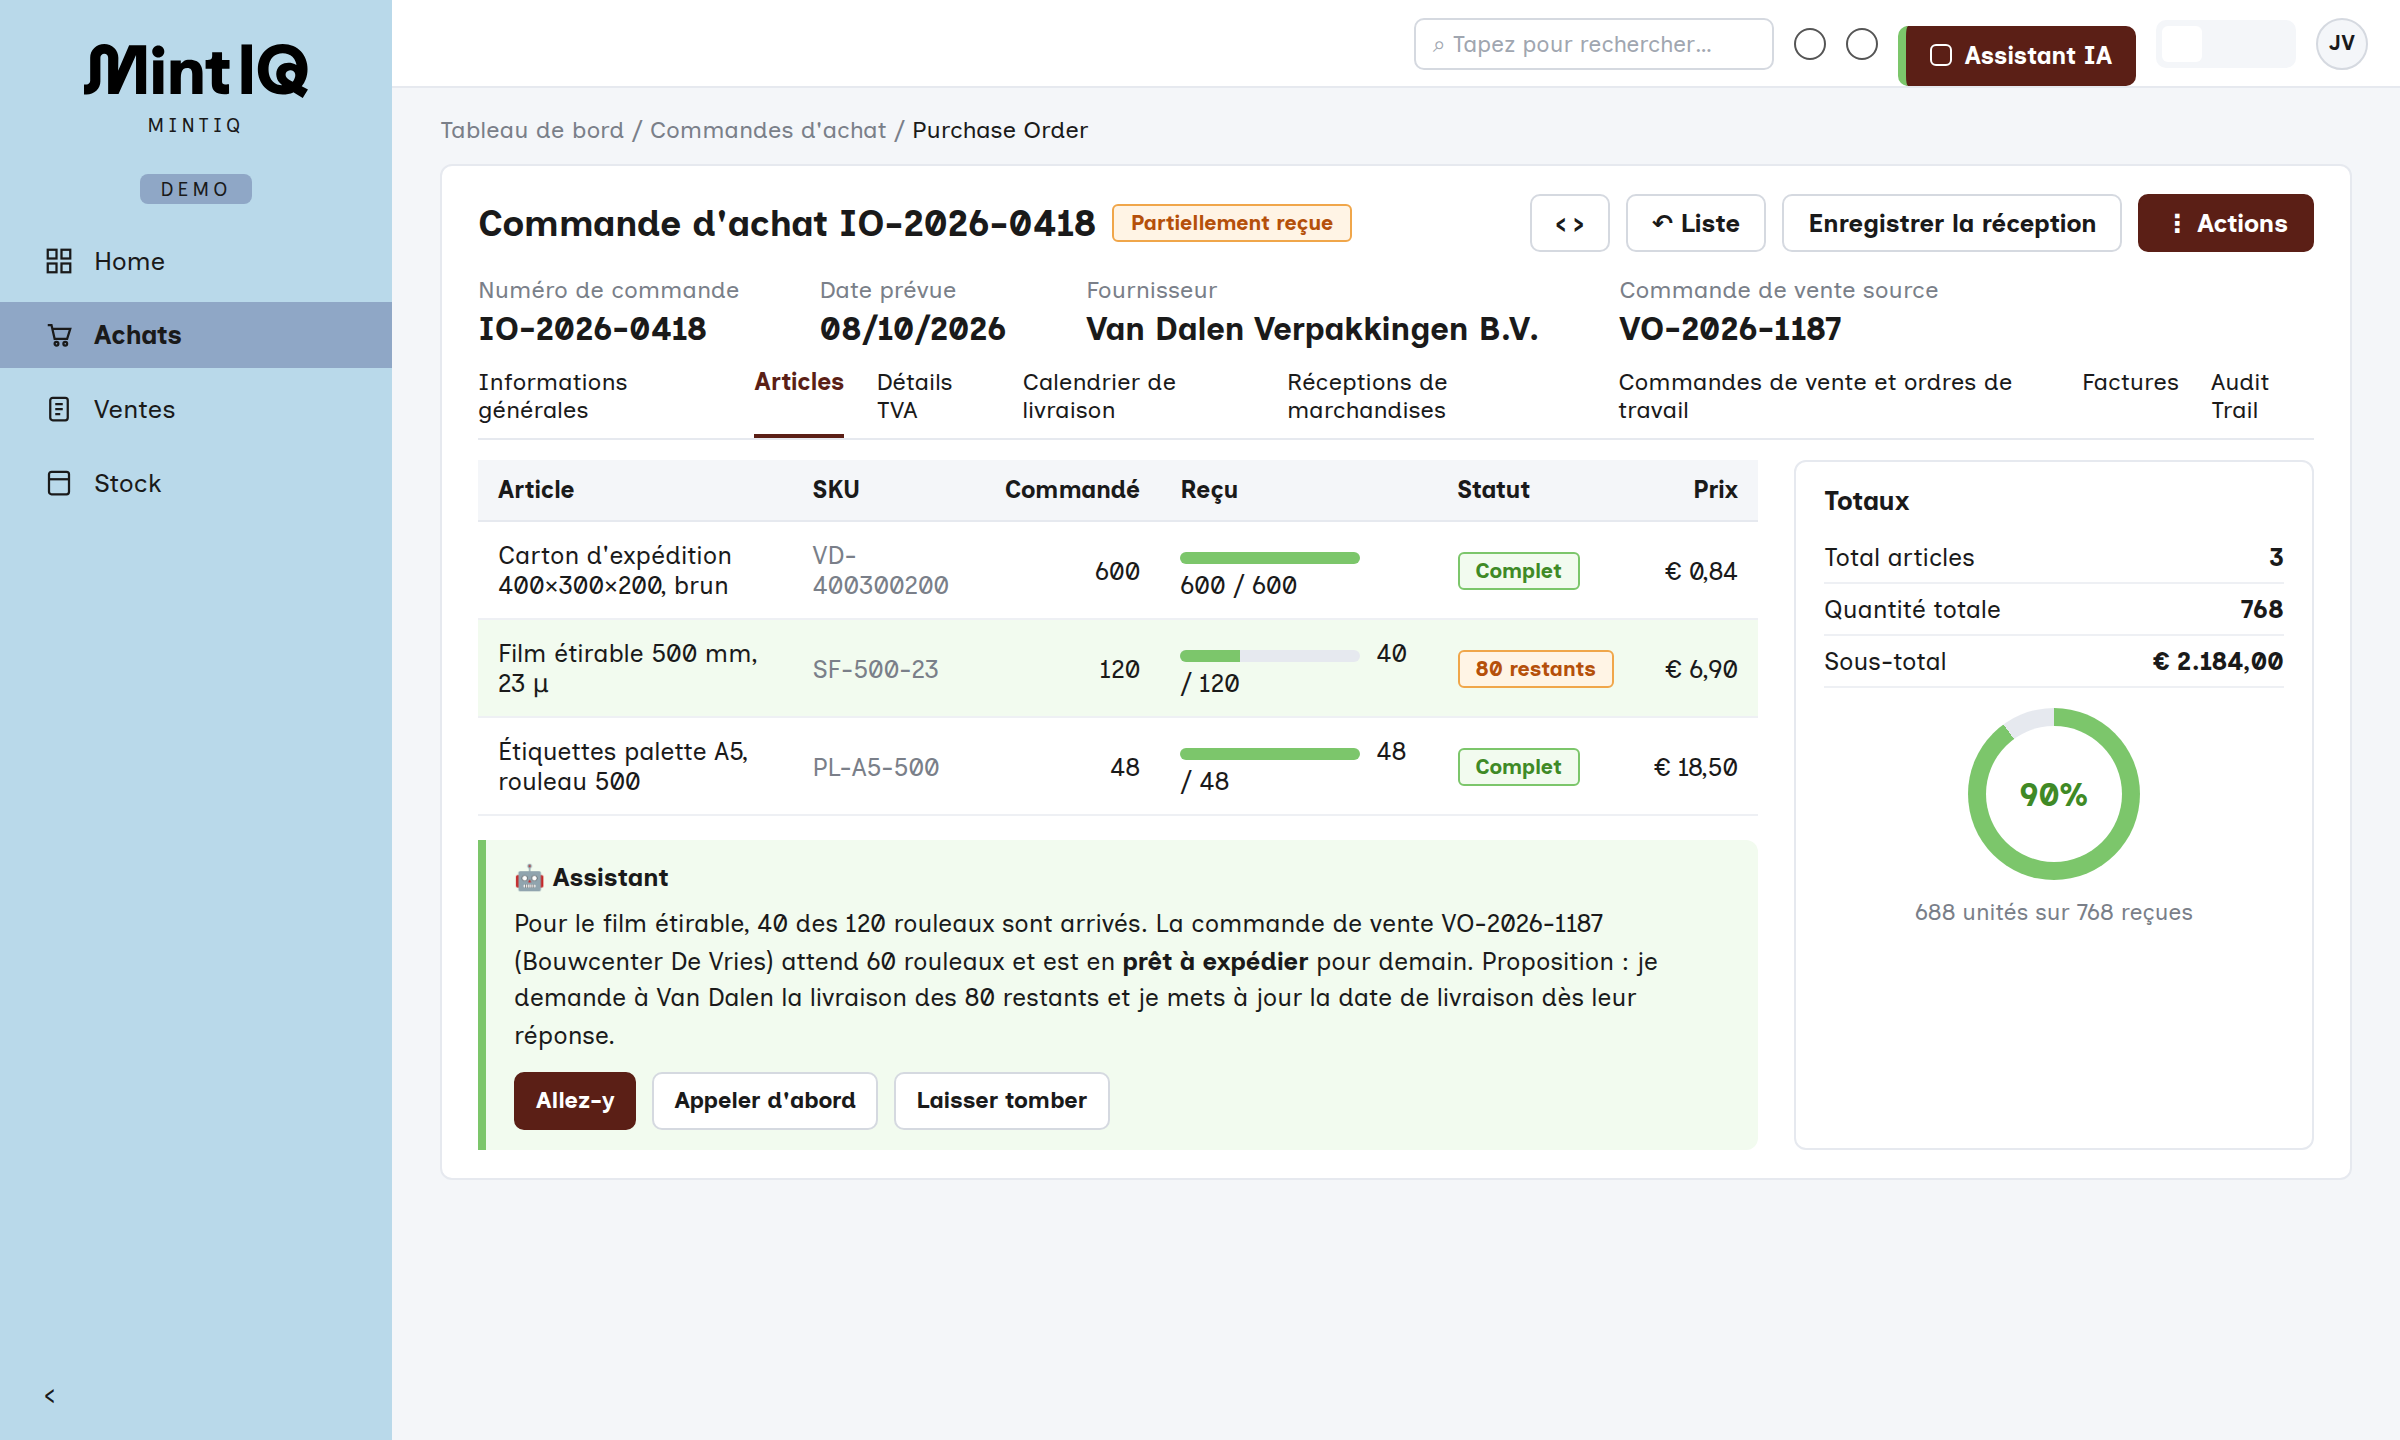Viewport: 2400px width, 1440px height.
Task: Navigate to Tableau de bord breadcrumb
Action: coord(532,130)
